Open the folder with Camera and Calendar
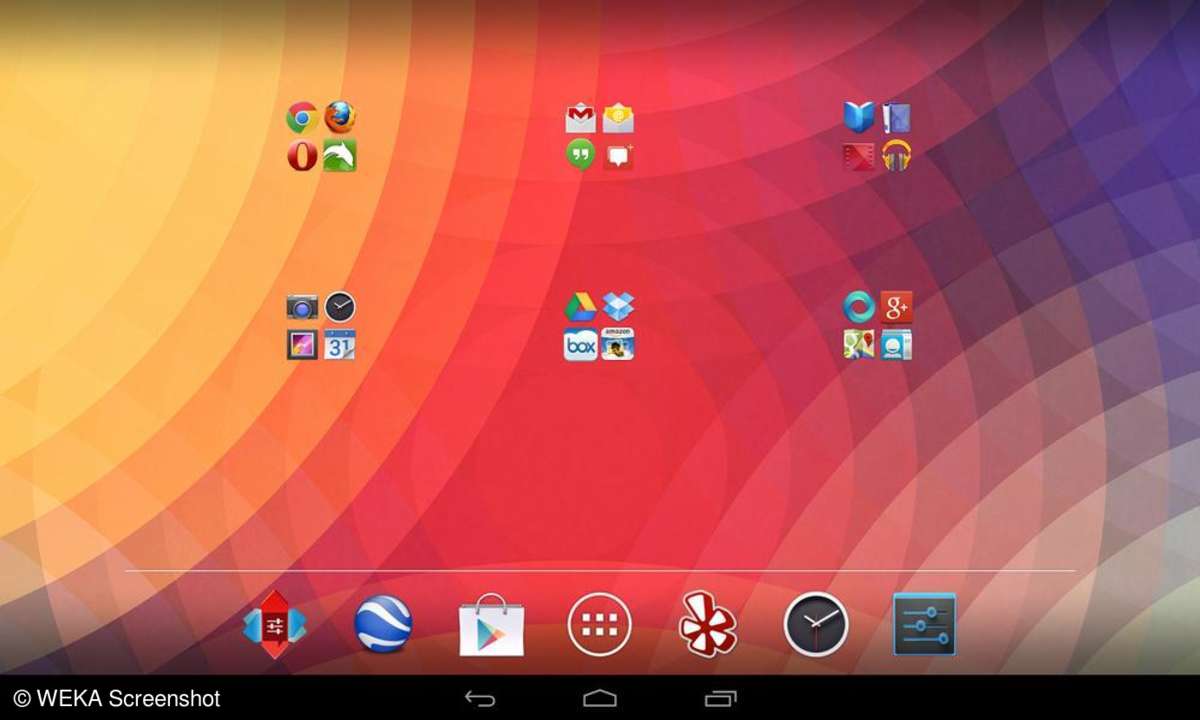Screen dimensions: 1200x720 coord(321,325)
